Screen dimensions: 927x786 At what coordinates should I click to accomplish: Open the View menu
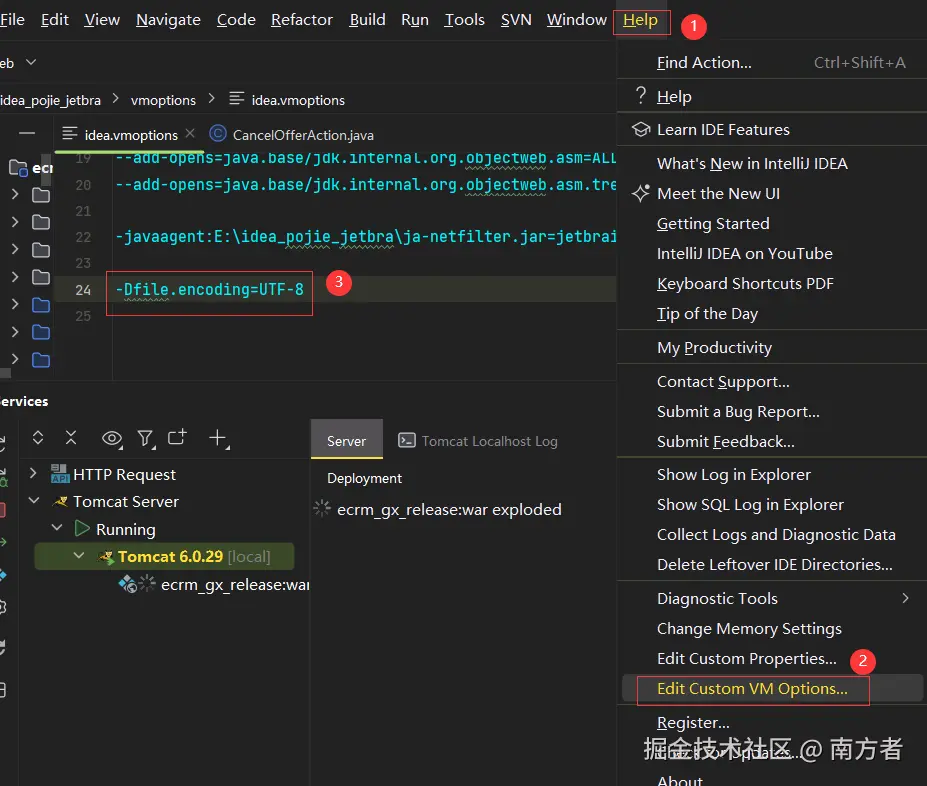[x=102, y=20]
